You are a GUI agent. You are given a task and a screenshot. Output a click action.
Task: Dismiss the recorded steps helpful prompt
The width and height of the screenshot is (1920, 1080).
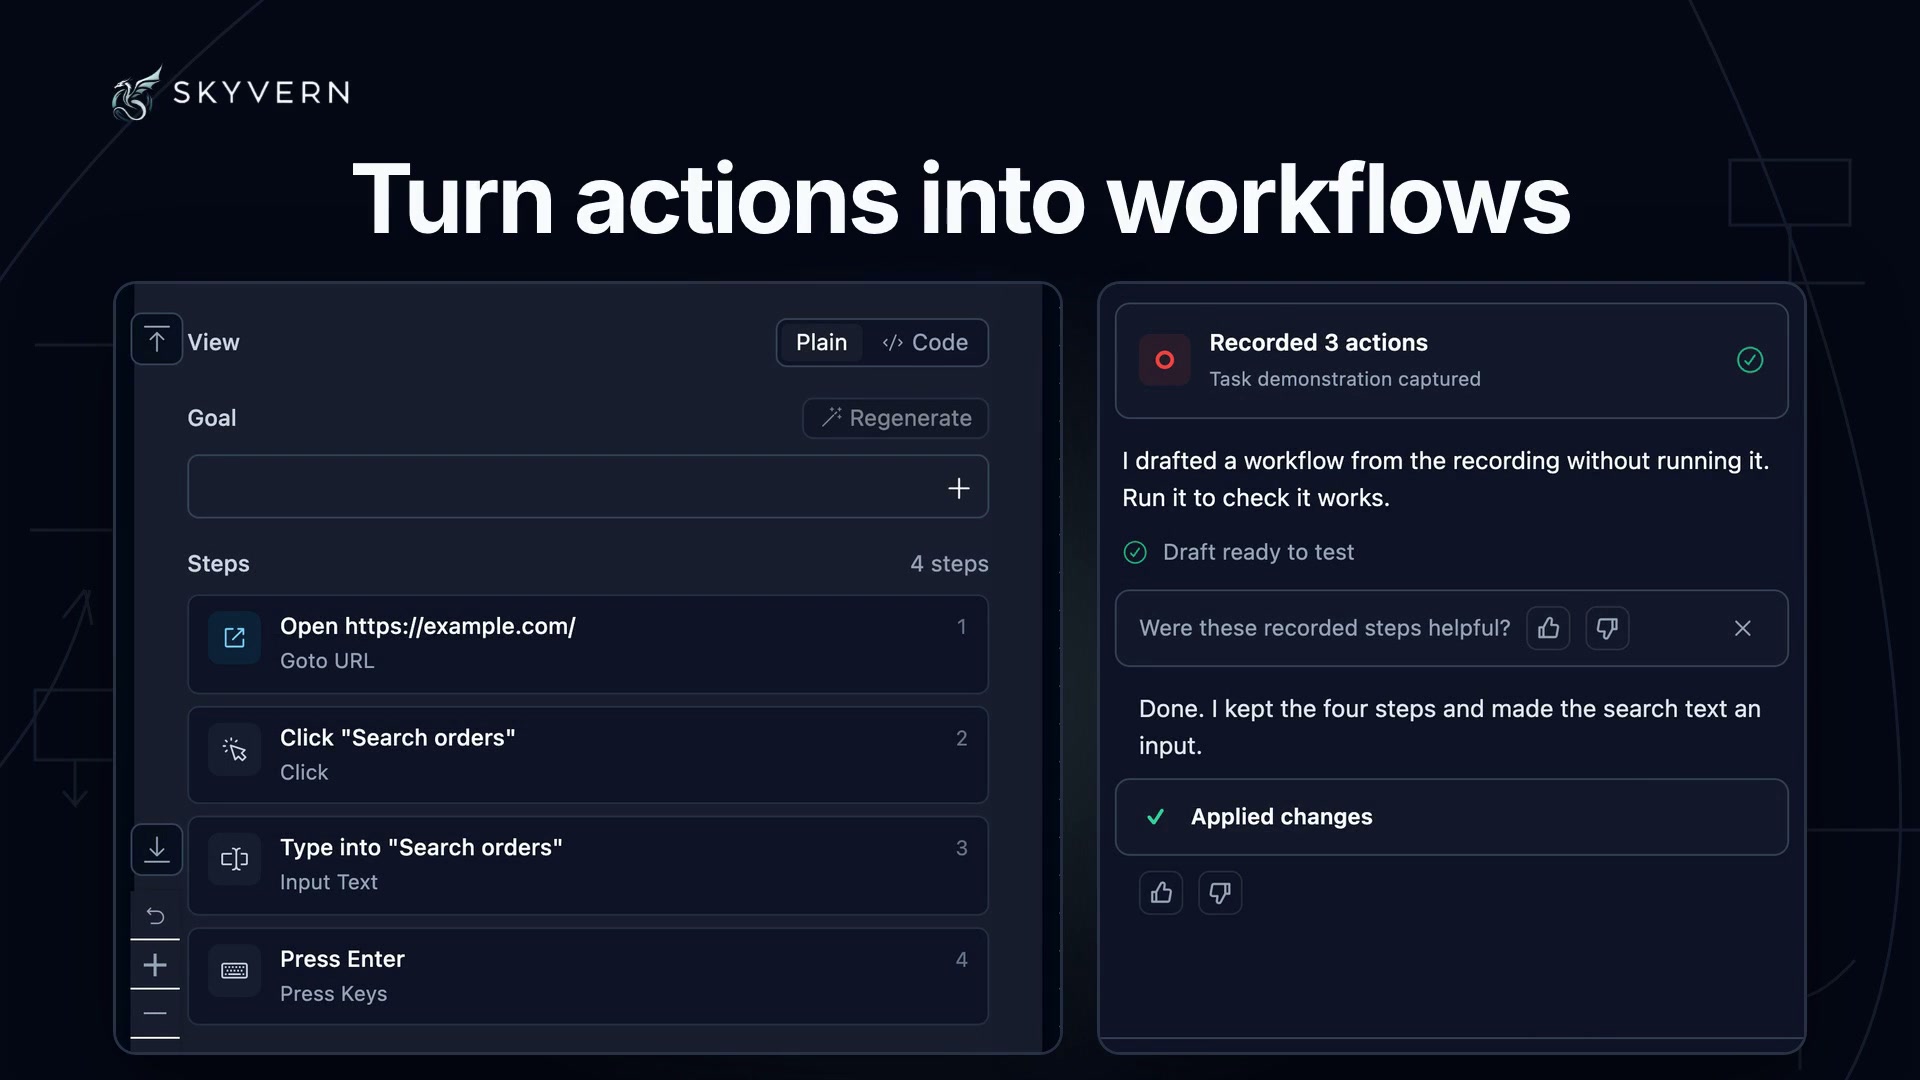pos(1742,628)
